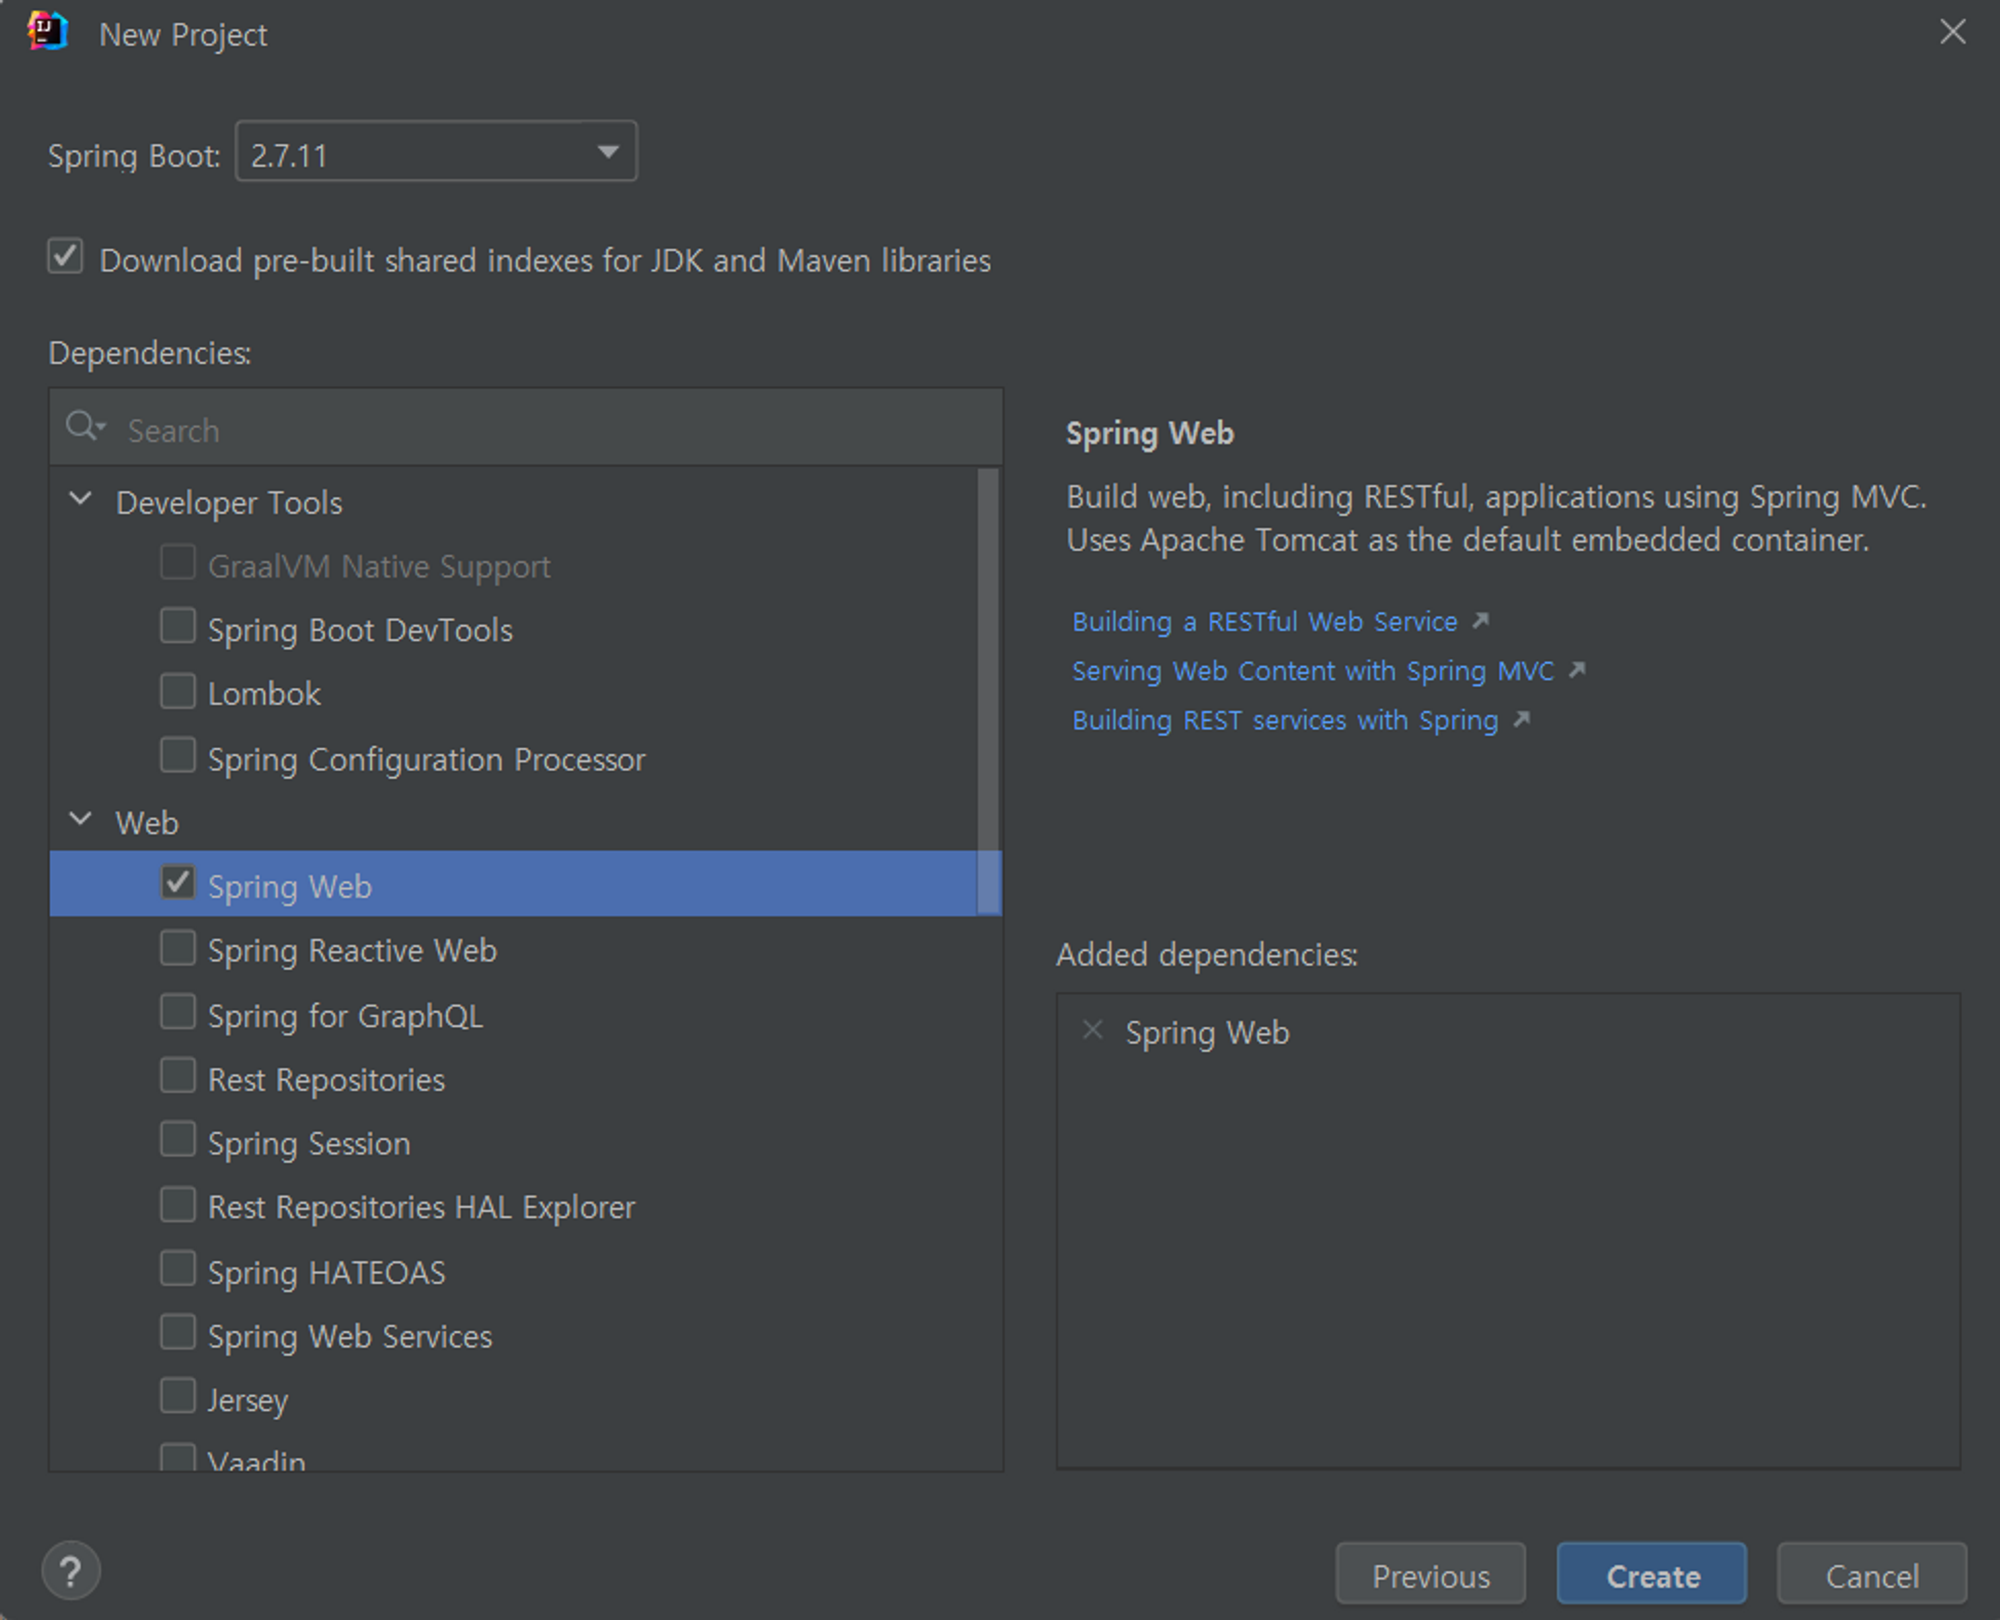The image size is (2000, 1620).
Task: Click external arrow next to Serving Web Content
Action: (1578, 670)
